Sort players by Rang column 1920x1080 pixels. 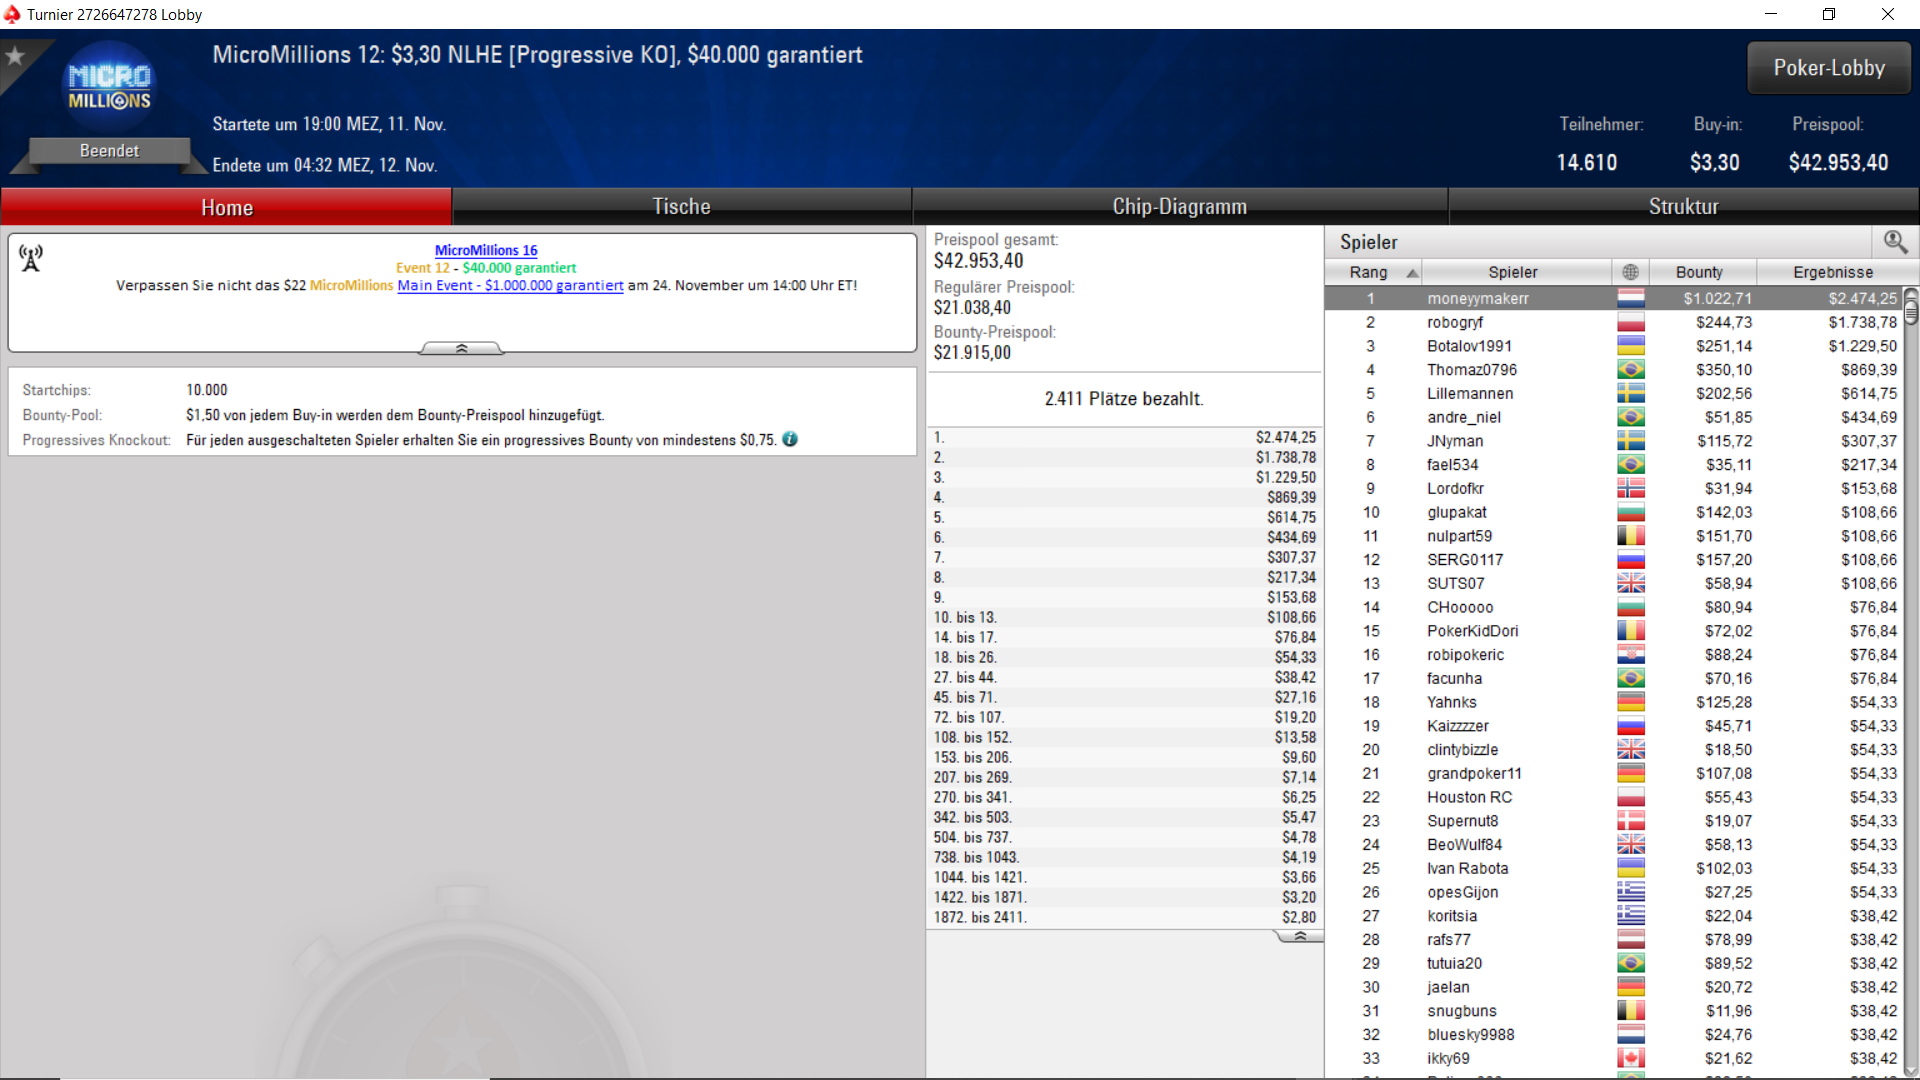point(1374,272)
